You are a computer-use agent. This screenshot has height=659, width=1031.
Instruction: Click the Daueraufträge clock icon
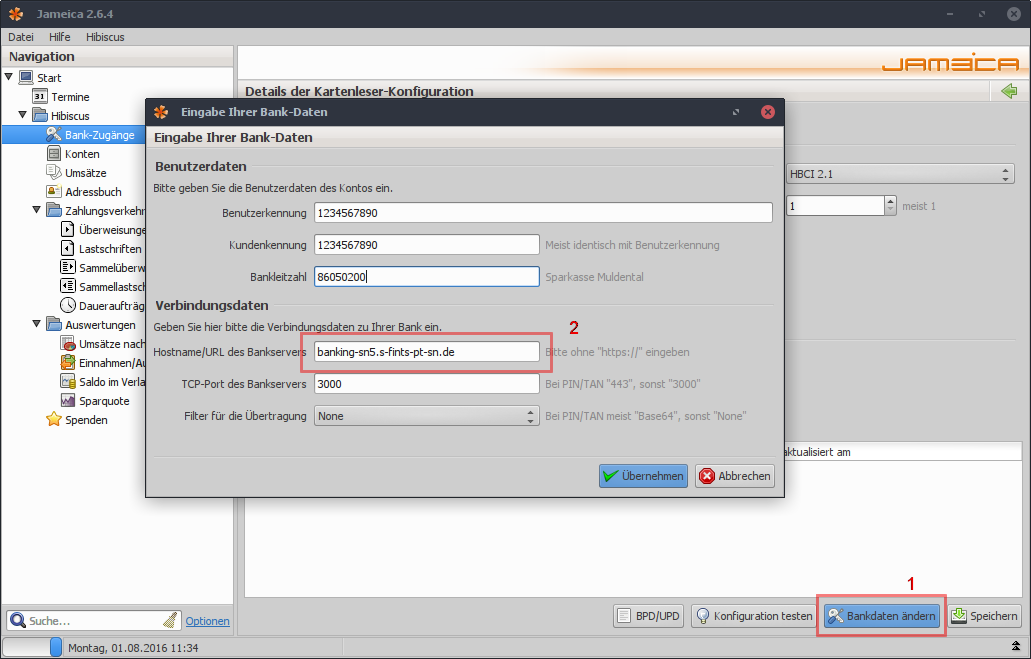(68, 305)
